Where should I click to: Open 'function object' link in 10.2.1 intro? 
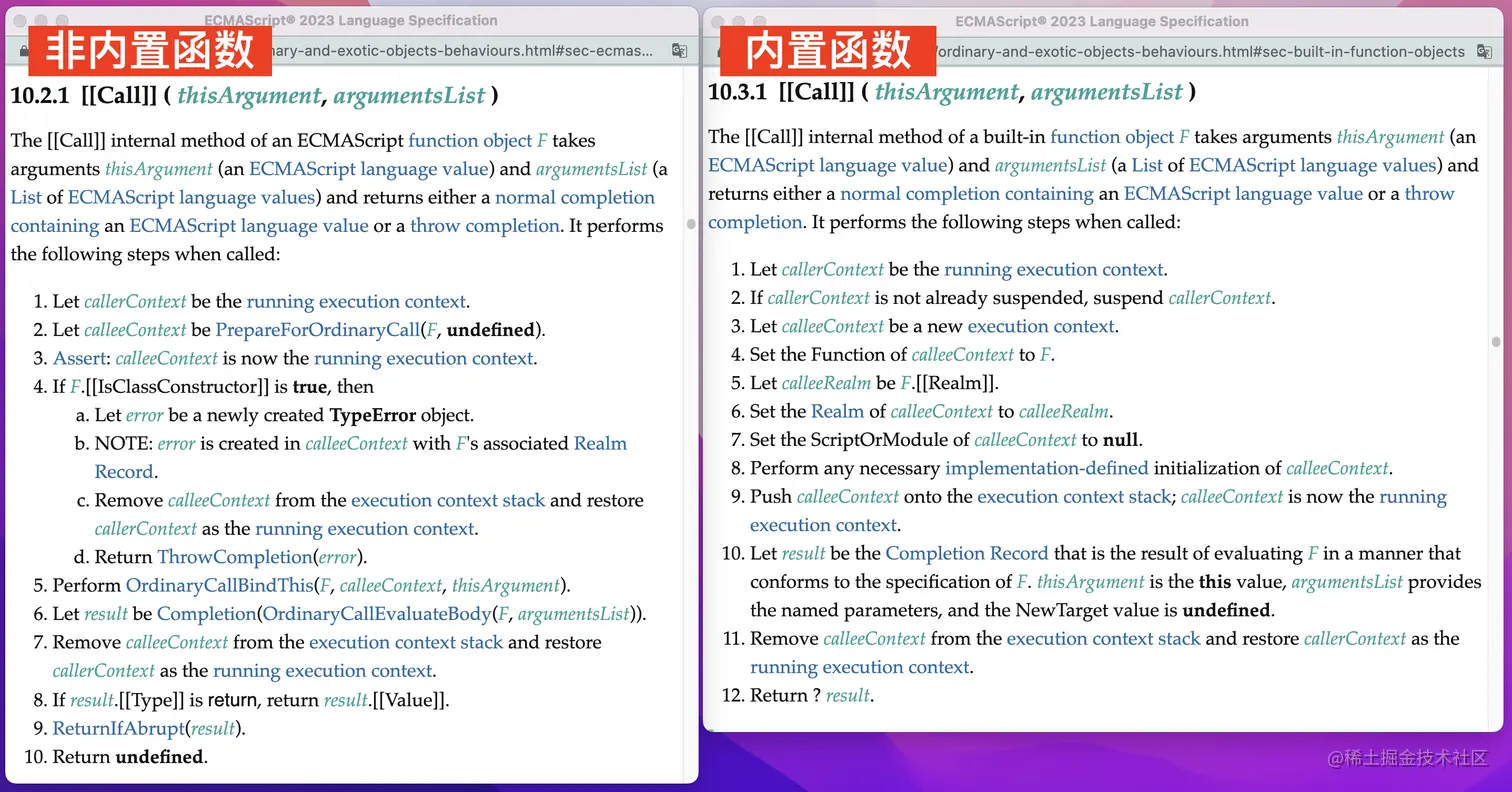click(471, 141)
